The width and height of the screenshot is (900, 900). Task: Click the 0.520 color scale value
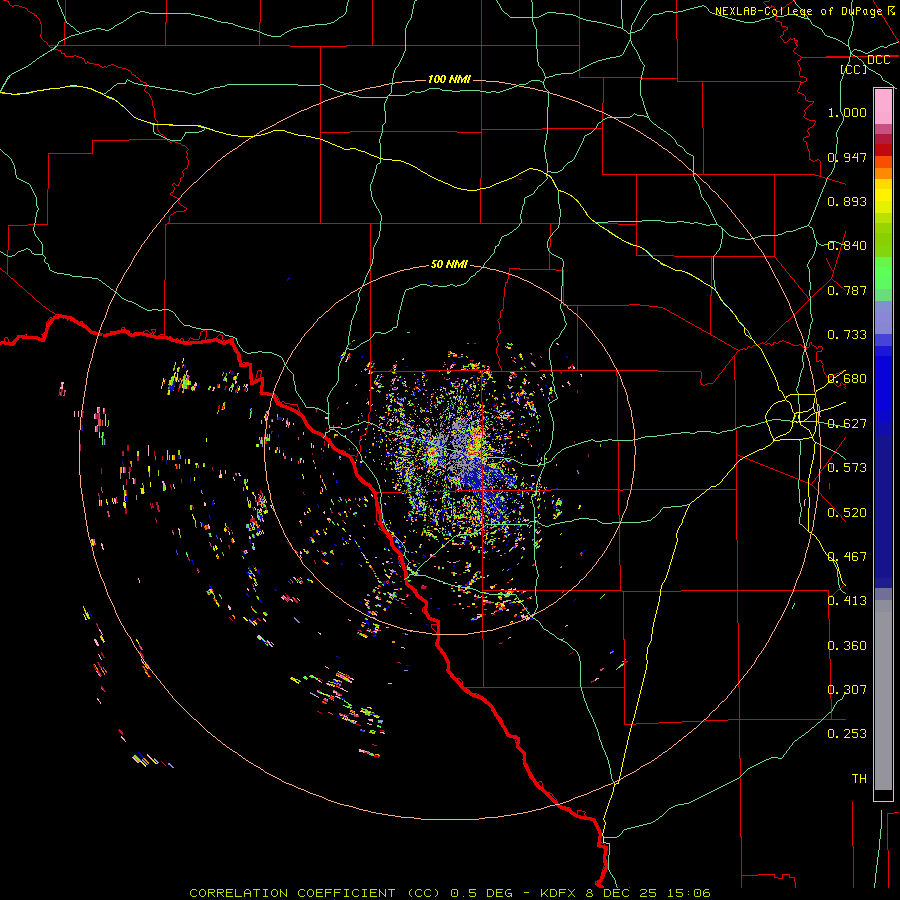[847, 513]
